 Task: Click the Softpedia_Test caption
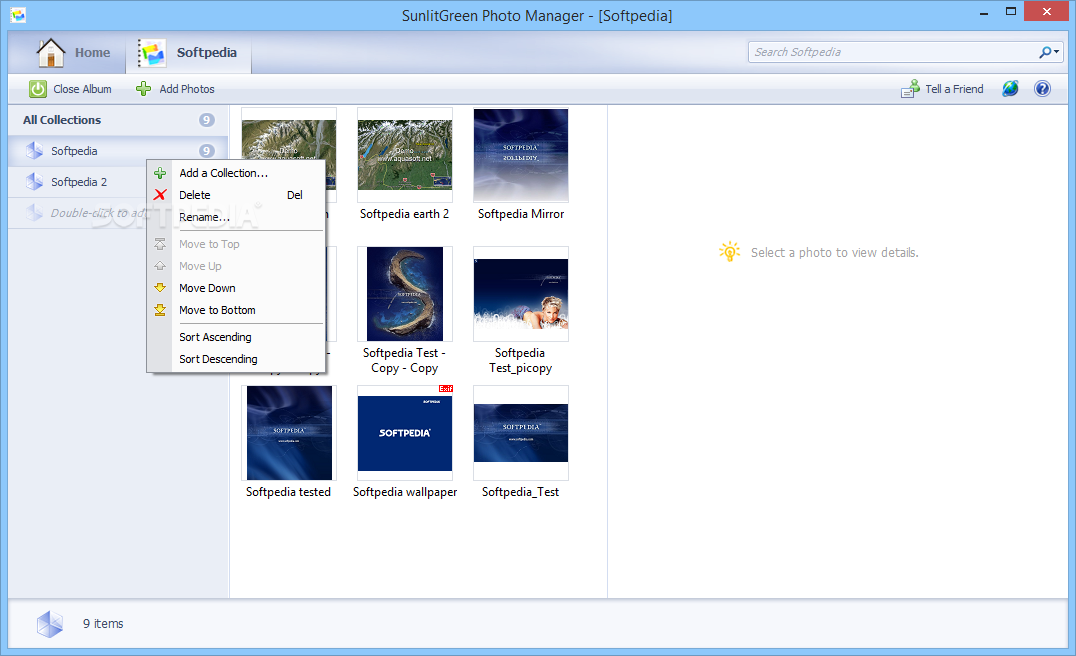(520, 492)
